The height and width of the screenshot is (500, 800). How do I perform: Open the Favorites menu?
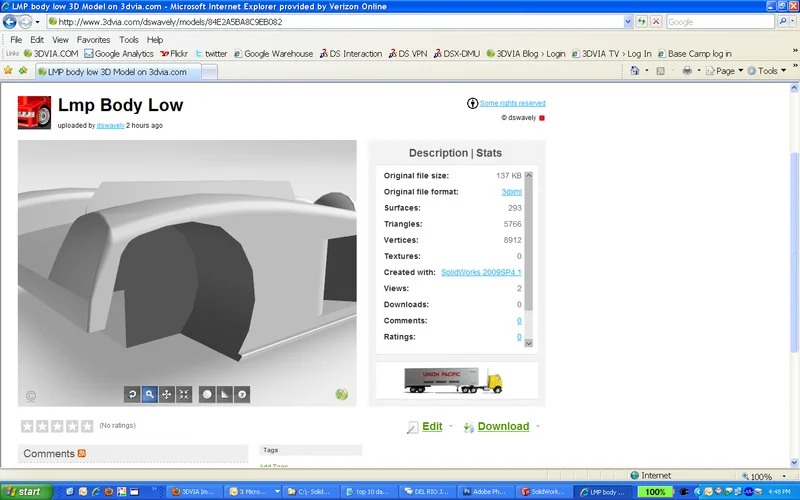coord(94,40)
